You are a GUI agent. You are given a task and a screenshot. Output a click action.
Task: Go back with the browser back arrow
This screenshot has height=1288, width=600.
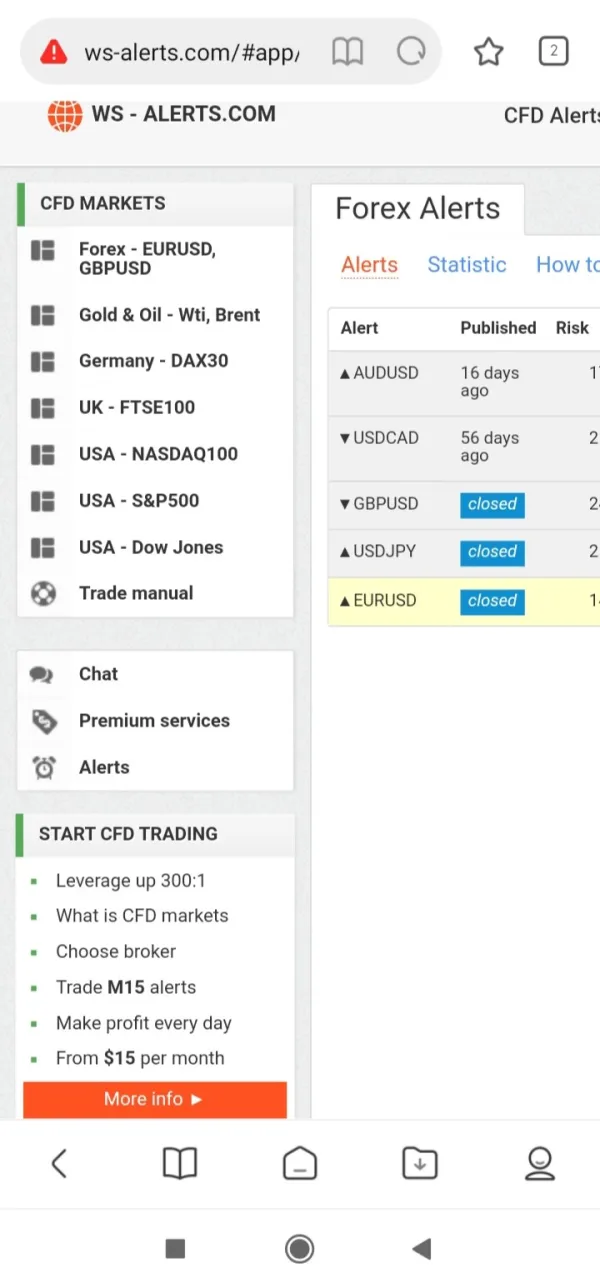59,1163
